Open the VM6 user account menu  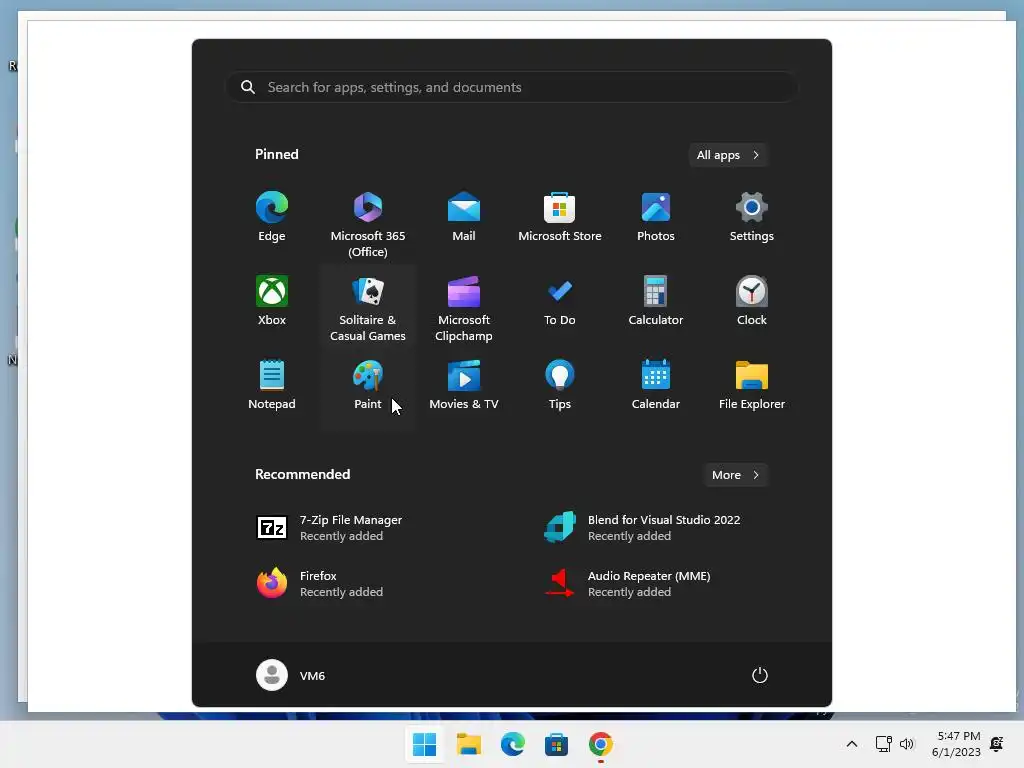click(291, 675)
